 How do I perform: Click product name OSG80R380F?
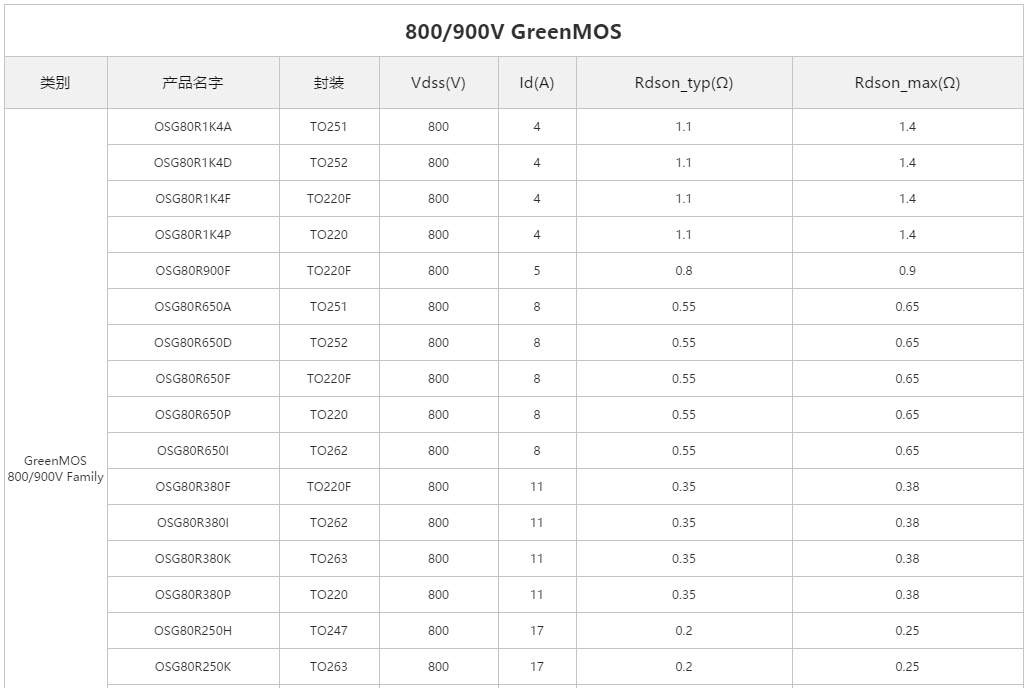tap(193, 487)
